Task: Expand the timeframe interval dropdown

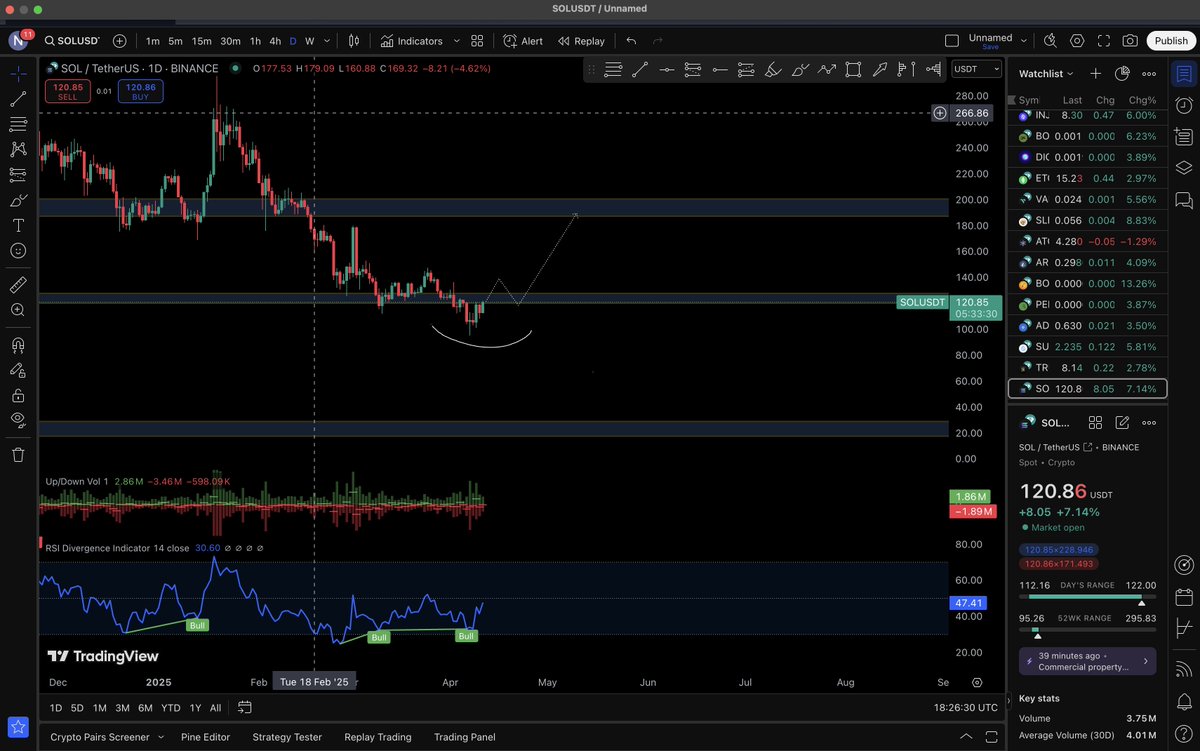Action: tap(327, 41)
